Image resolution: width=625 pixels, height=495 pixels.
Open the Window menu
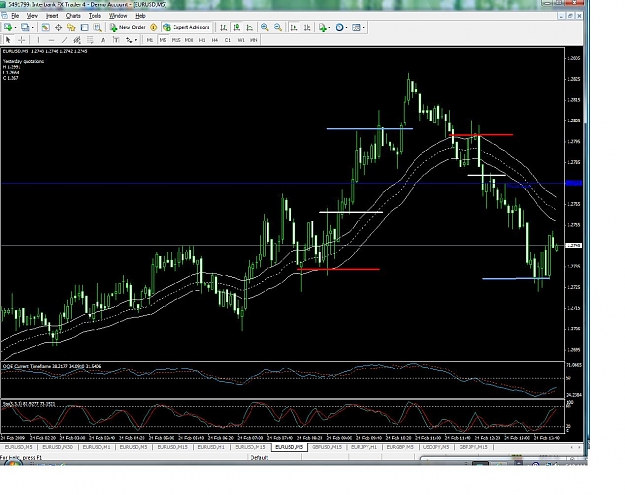click(118, 16)
